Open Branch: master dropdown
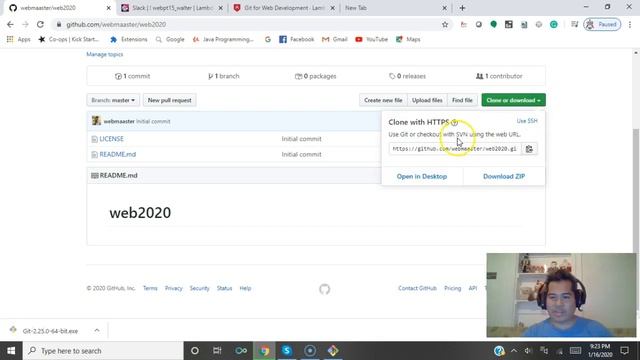The height and width of the screenshot is (360, 640). point(113,100)
